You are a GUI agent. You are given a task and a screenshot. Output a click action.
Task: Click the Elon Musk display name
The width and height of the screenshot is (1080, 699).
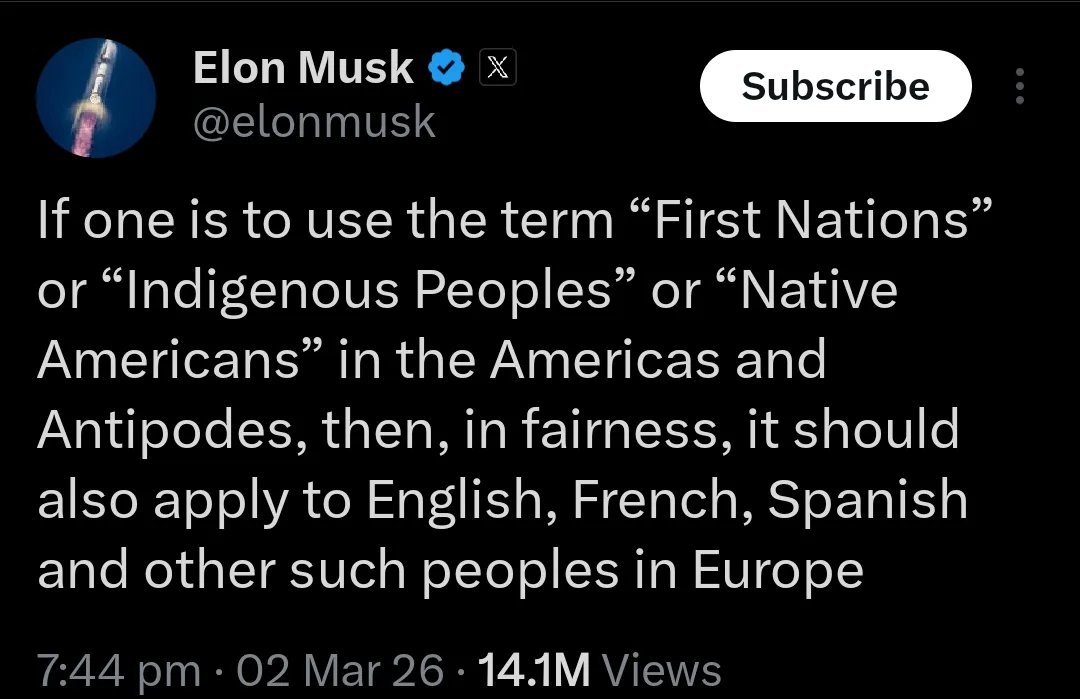pos(302,68)
